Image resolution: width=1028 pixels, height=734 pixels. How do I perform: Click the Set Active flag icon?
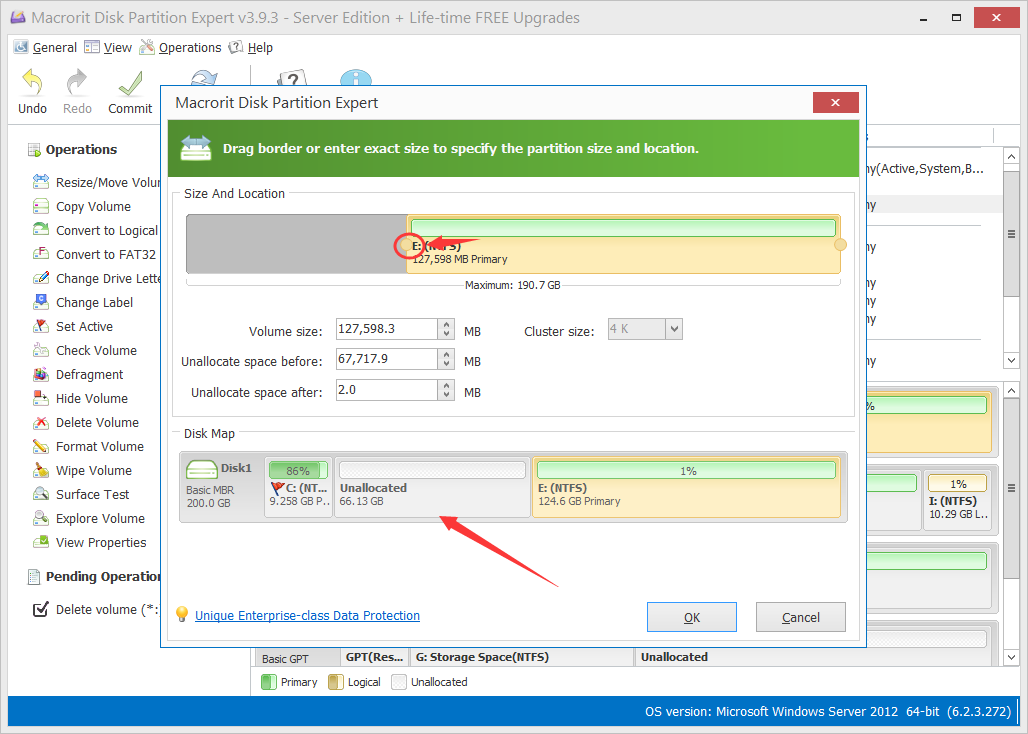41,326
